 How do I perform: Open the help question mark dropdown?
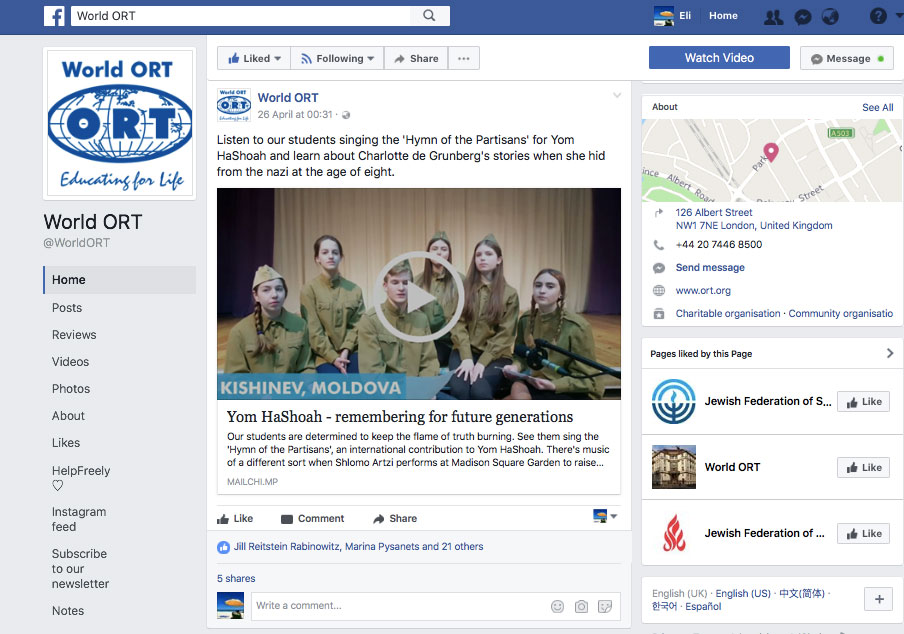(880, 16)
